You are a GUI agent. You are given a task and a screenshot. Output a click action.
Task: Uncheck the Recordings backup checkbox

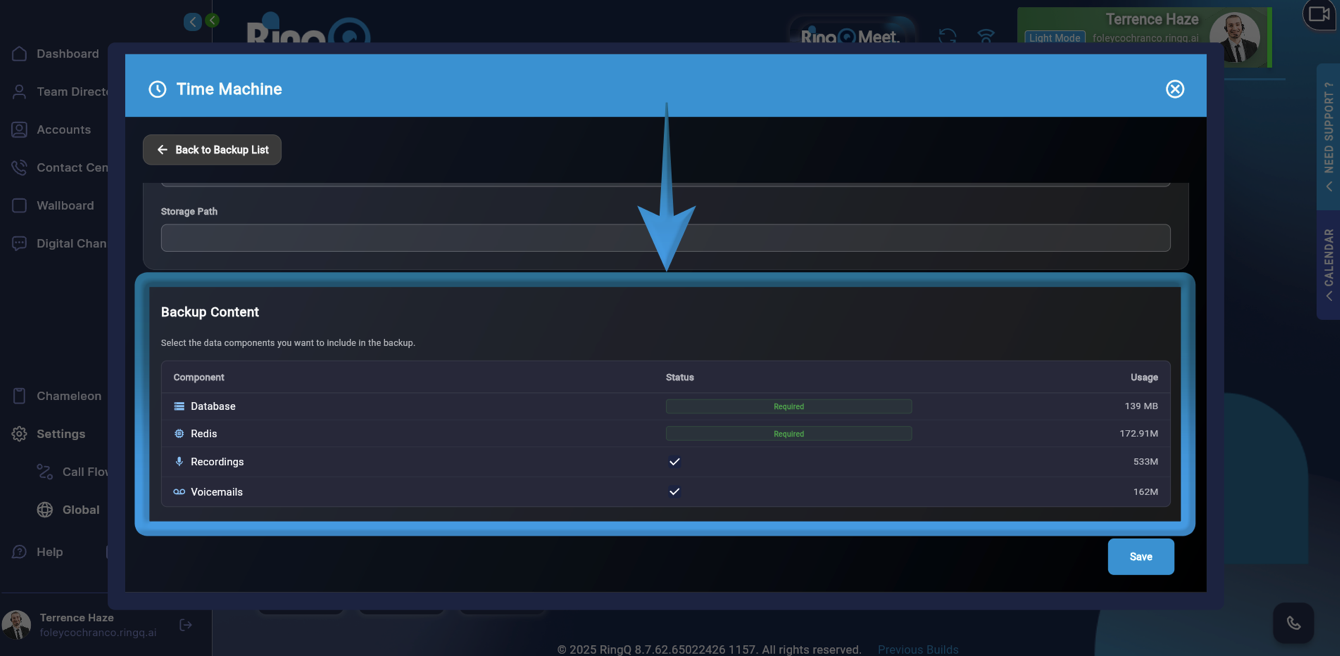point(674,462)
